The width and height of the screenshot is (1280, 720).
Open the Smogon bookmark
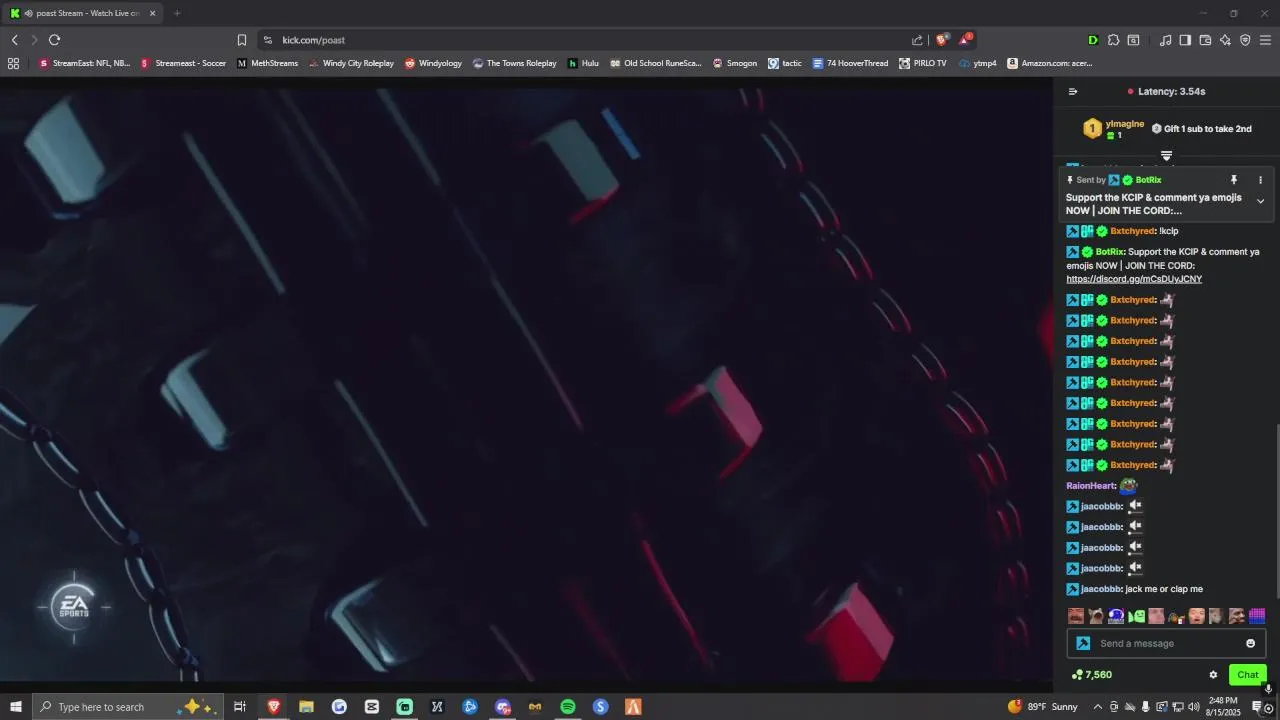734,63
